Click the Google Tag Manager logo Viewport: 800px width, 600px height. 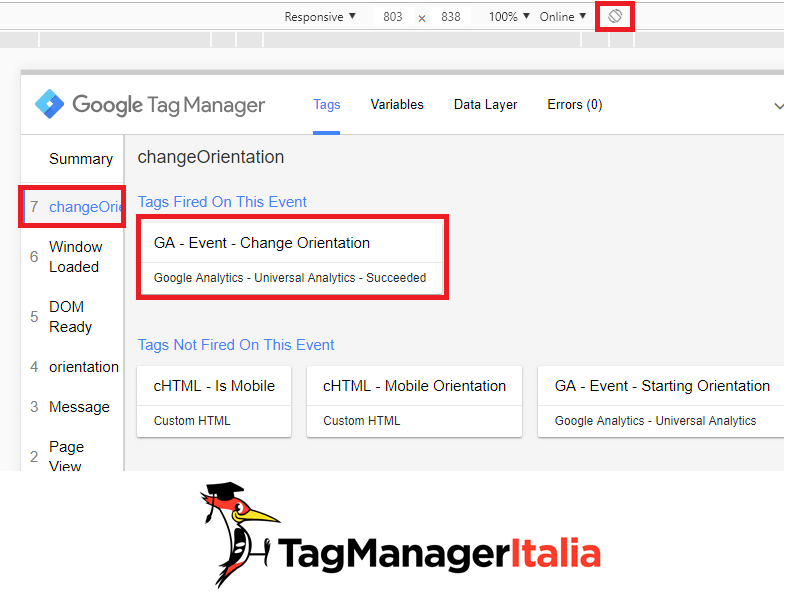pyautogui.click(x=150, y=105)
